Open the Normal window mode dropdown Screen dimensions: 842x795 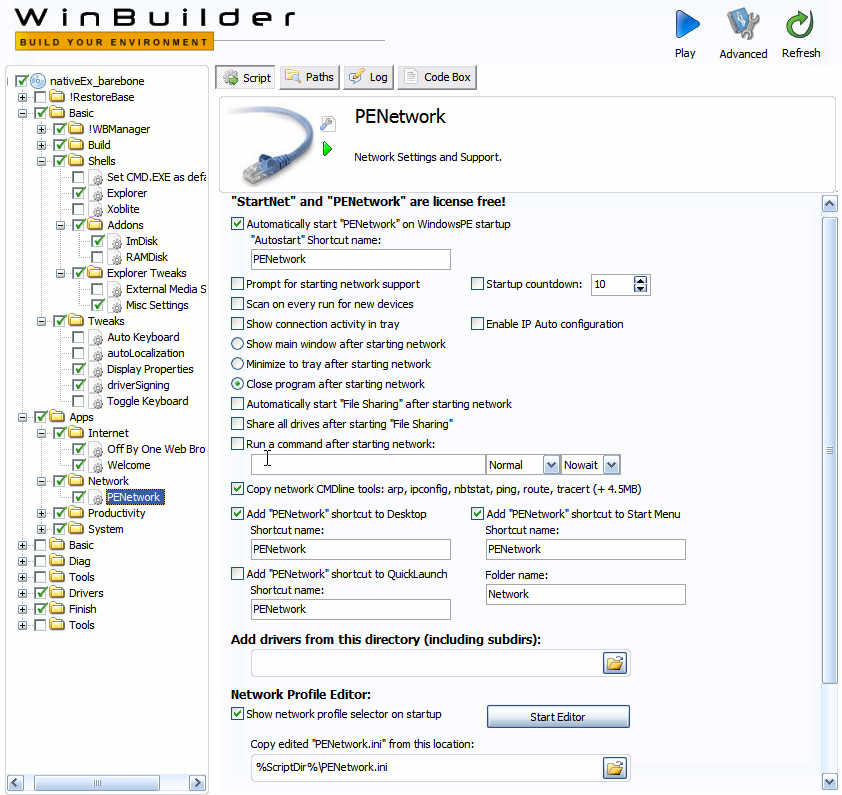point(551,465)
